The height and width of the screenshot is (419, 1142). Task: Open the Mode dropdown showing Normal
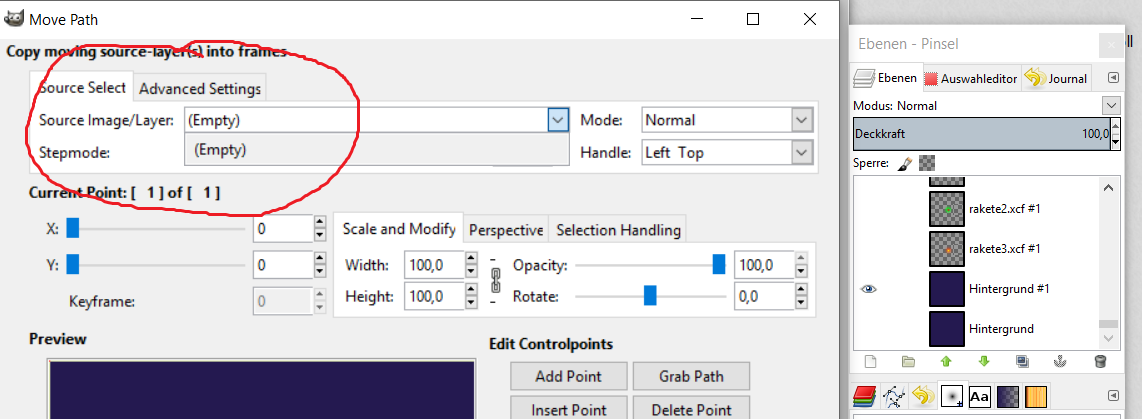point(728,120)
